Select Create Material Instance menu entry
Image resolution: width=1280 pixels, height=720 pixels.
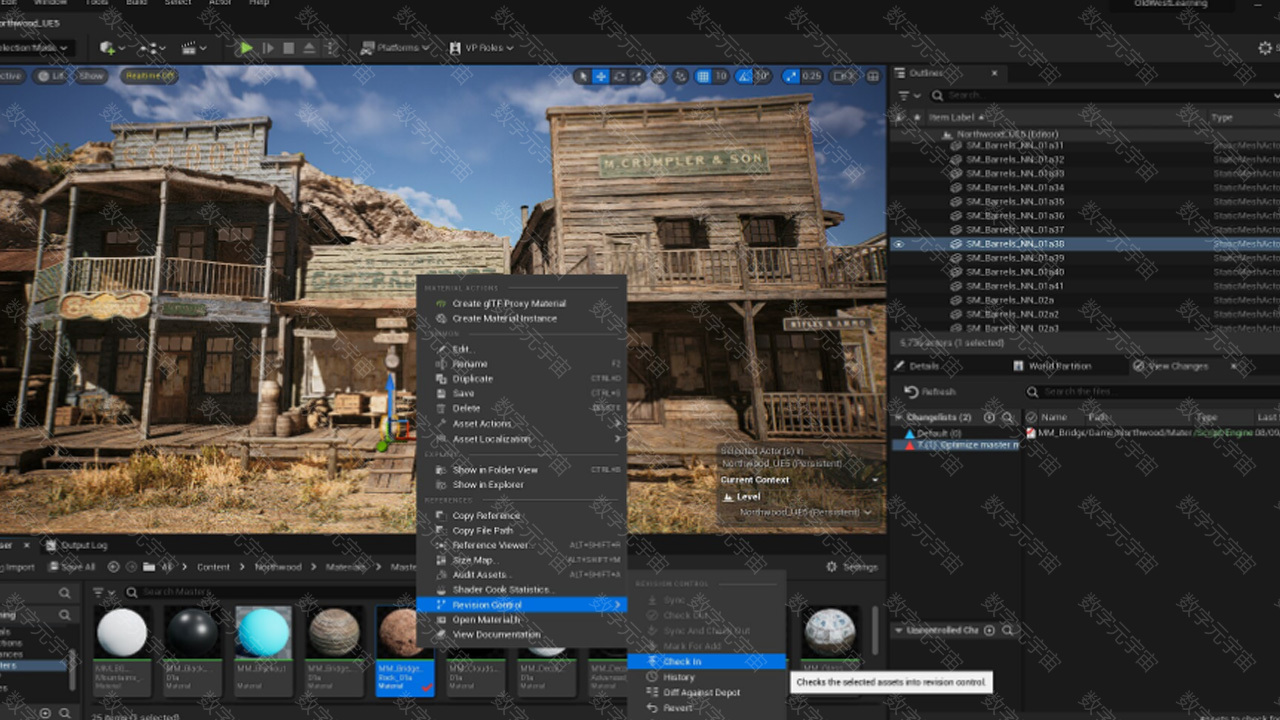point(504,318)
